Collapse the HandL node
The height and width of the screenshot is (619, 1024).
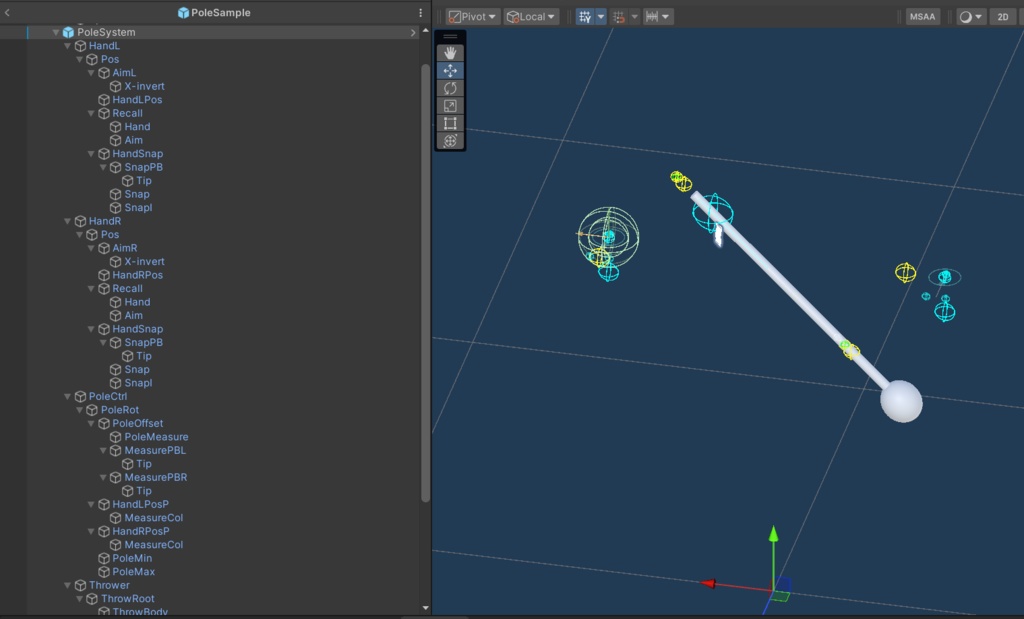point(68,46)
